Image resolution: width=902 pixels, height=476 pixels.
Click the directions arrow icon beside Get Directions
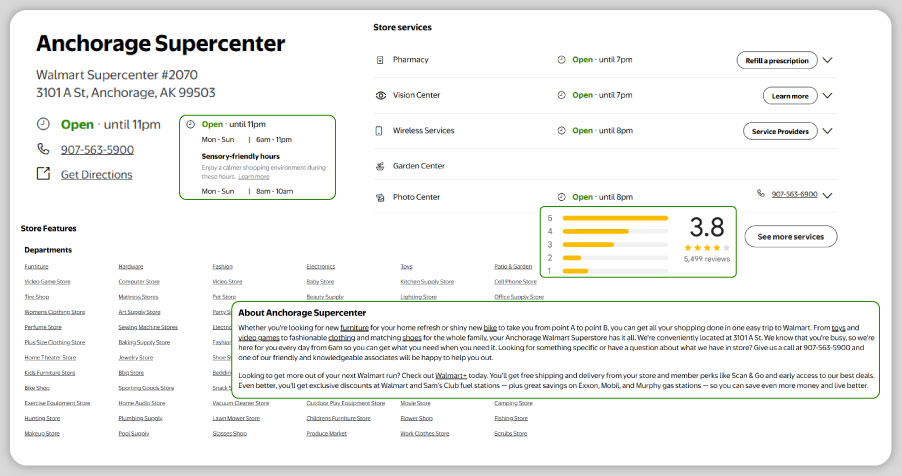click(43, 174)
